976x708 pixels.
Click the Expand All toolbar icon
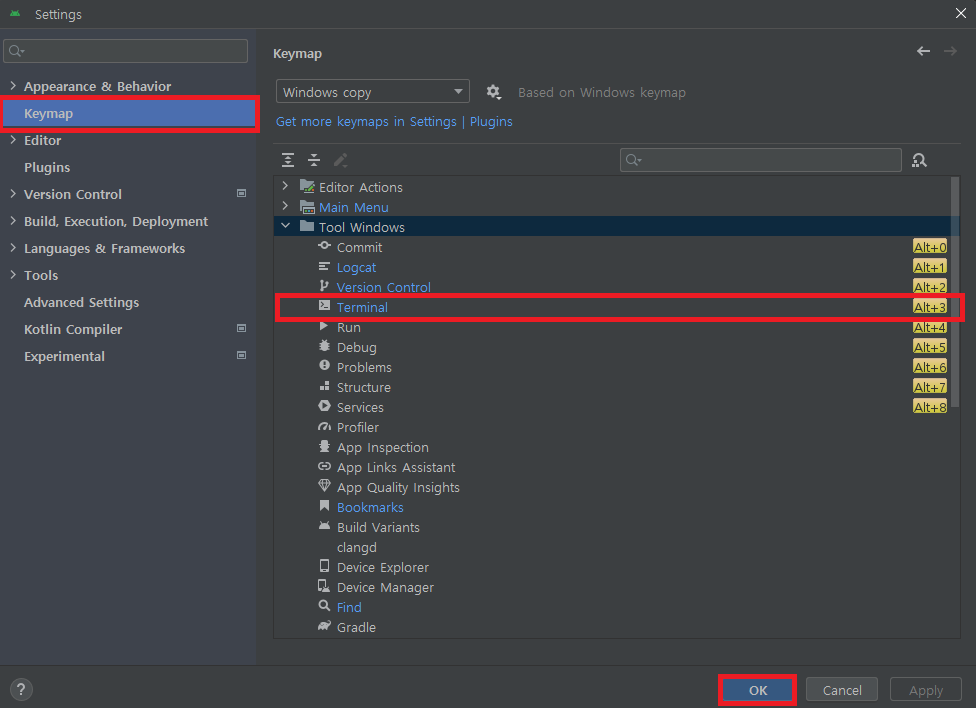pyautogui.click(x=288, y=160)
